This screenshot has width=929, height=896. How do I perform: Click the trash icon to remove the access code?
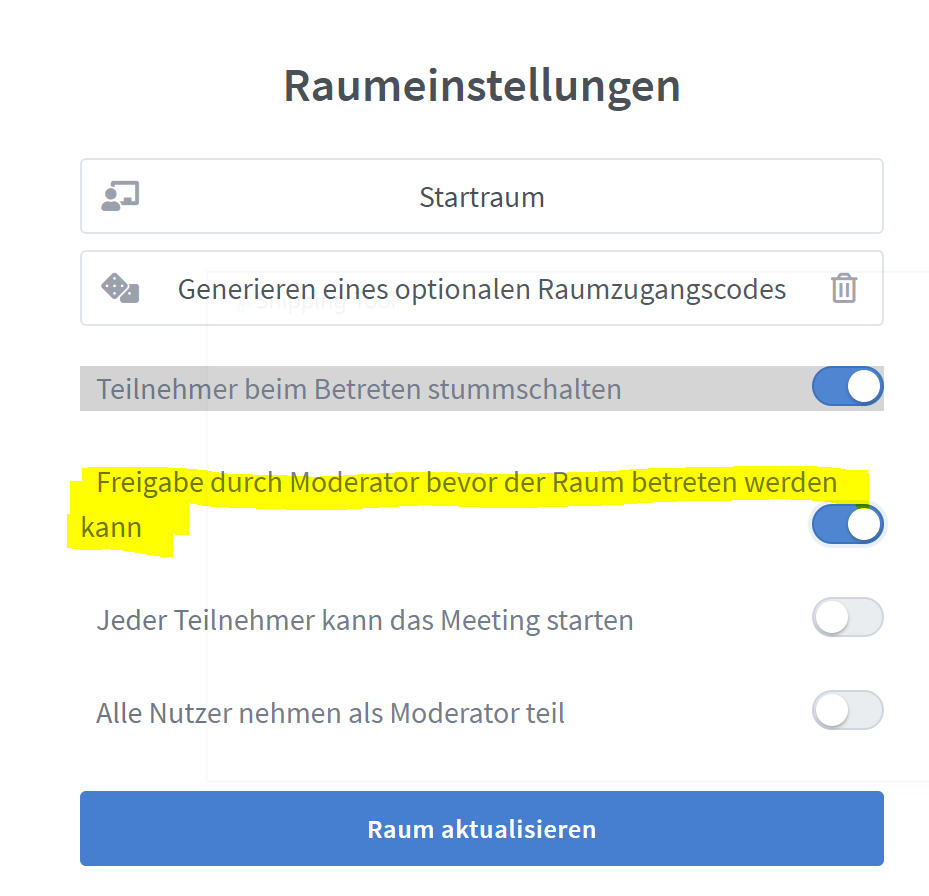point(843,288)
